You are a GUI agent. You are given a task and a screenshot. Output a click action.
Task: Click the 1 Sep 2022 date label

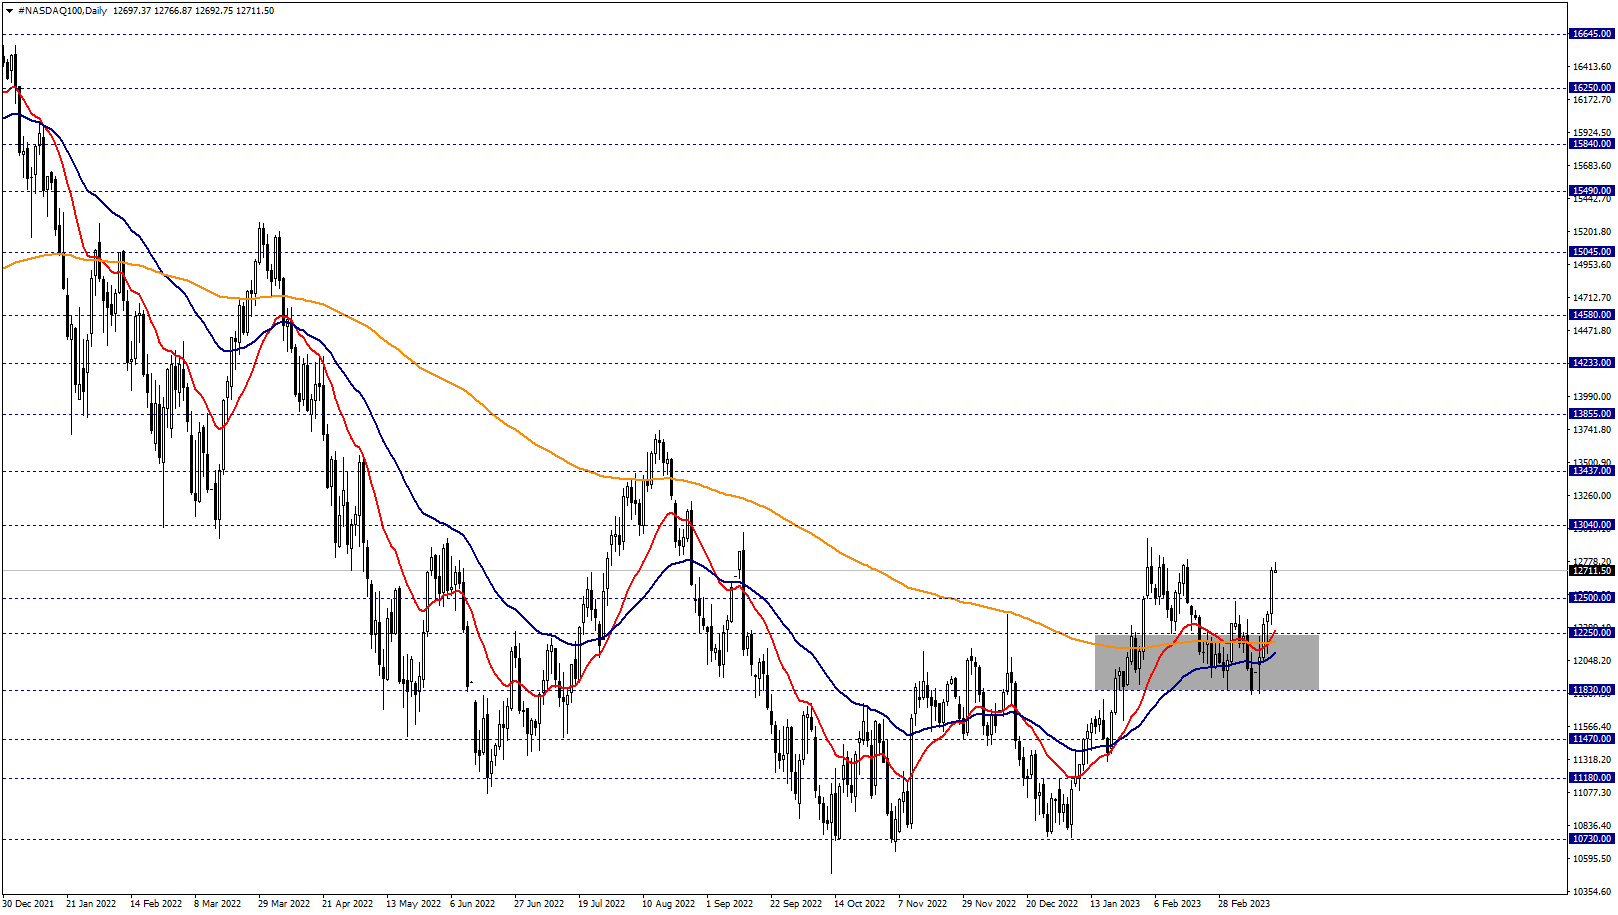tap(729, 904)
